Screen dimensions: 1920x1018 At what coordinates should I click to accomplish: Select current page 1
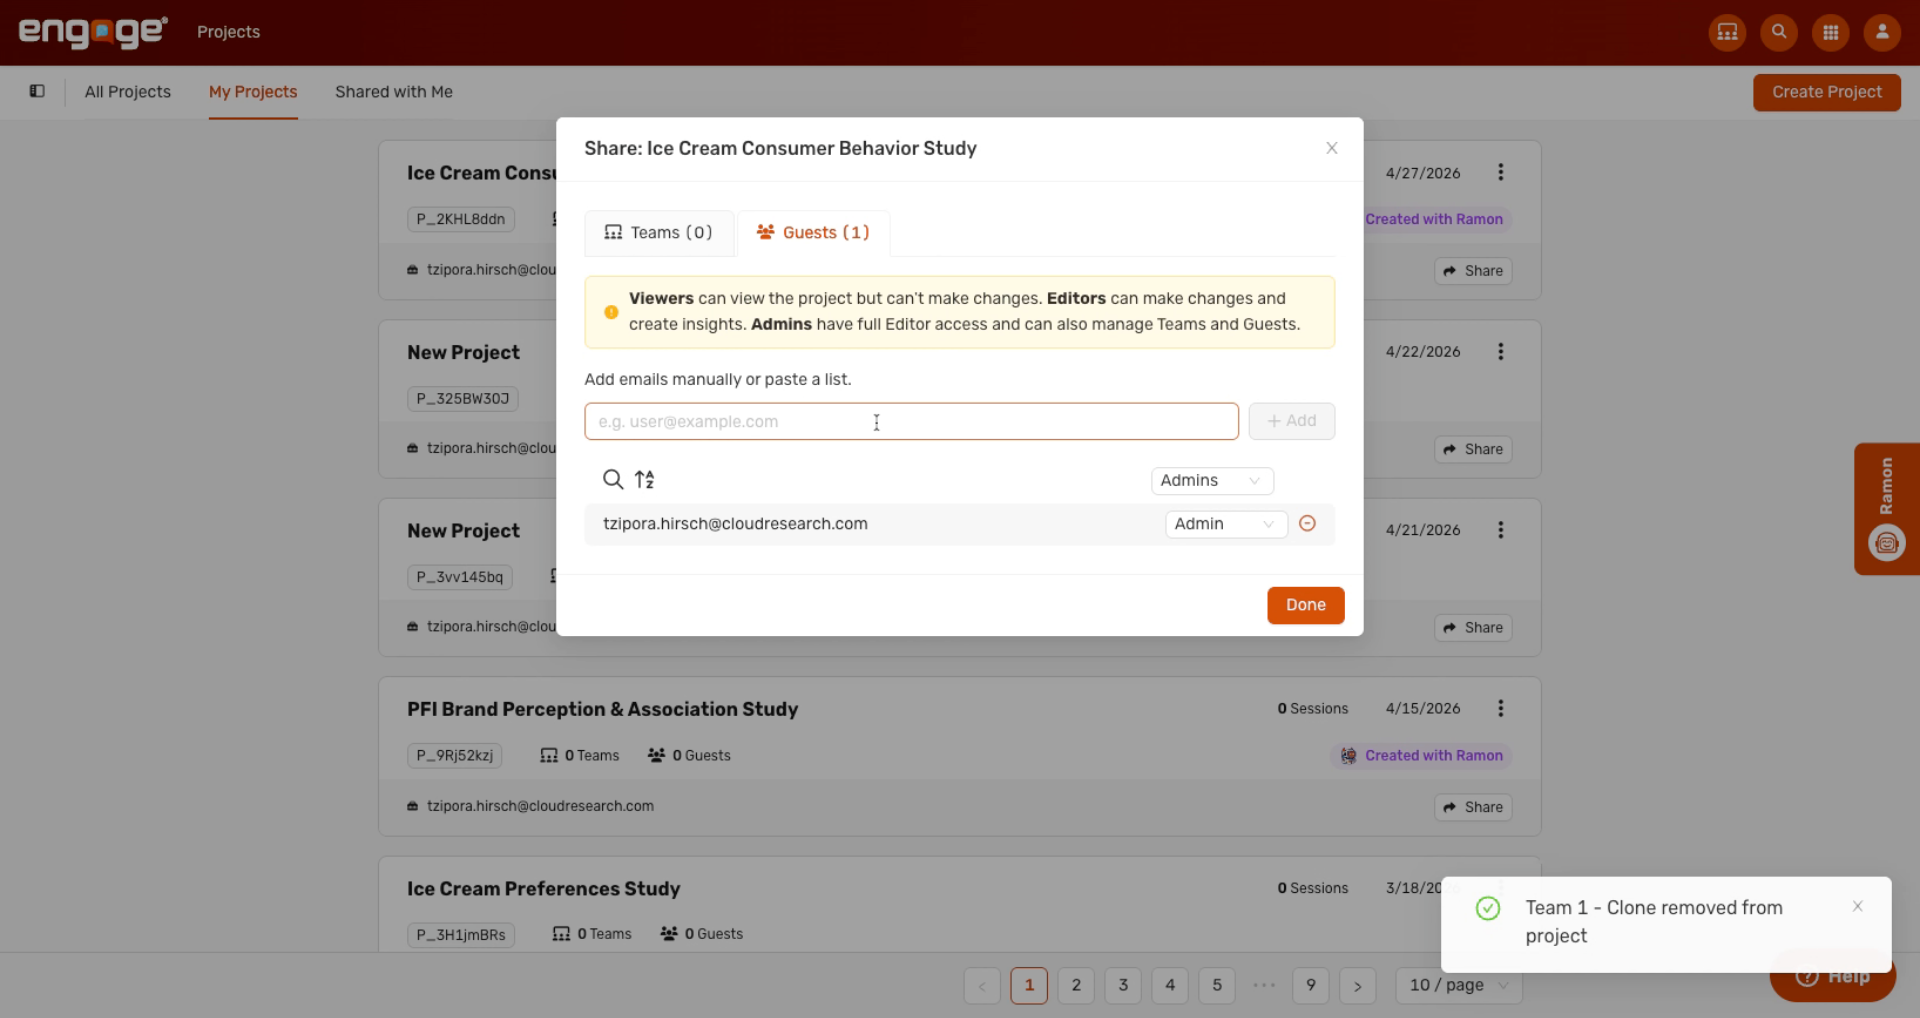tap(1029, 985)
